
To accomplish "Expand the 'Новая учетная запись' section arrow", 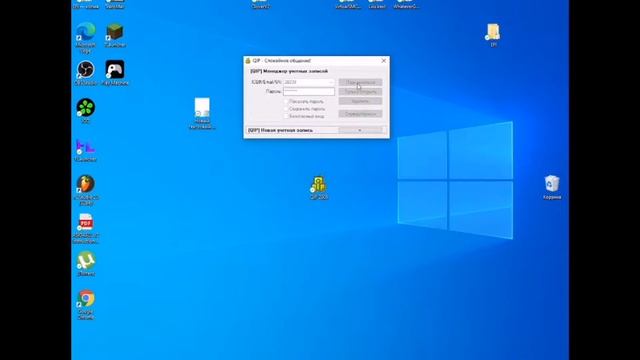I will (360, 130).
